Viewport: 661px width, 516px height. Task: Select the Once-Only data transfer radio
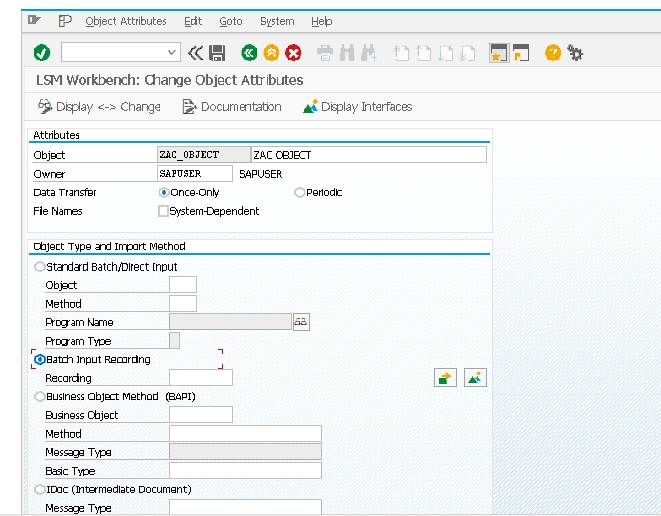click(164, 193)
